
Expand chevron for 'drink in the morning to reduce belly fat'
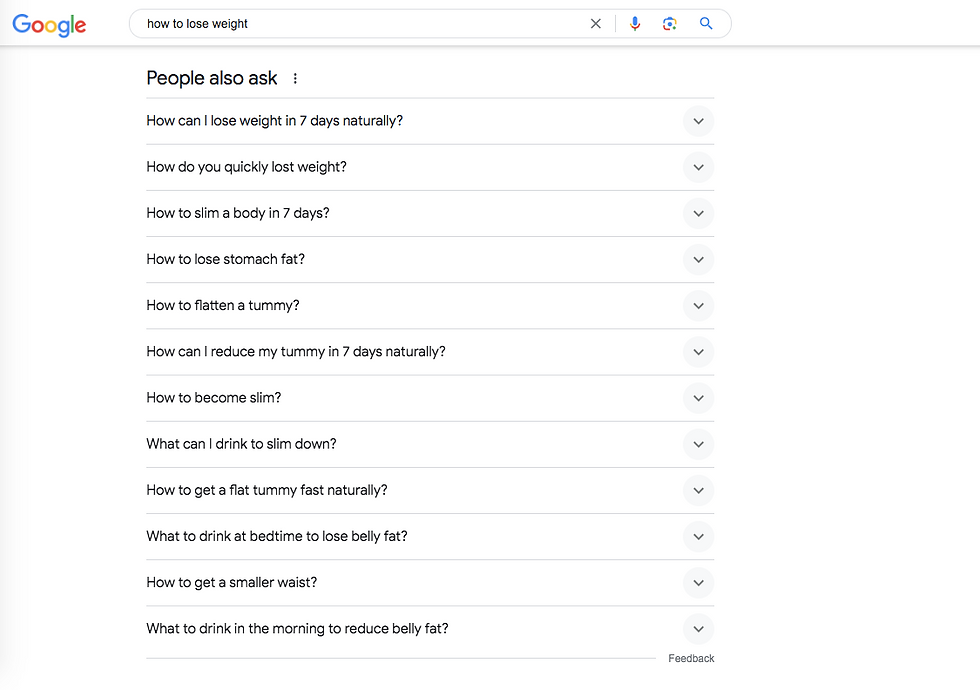pos(698,629)
